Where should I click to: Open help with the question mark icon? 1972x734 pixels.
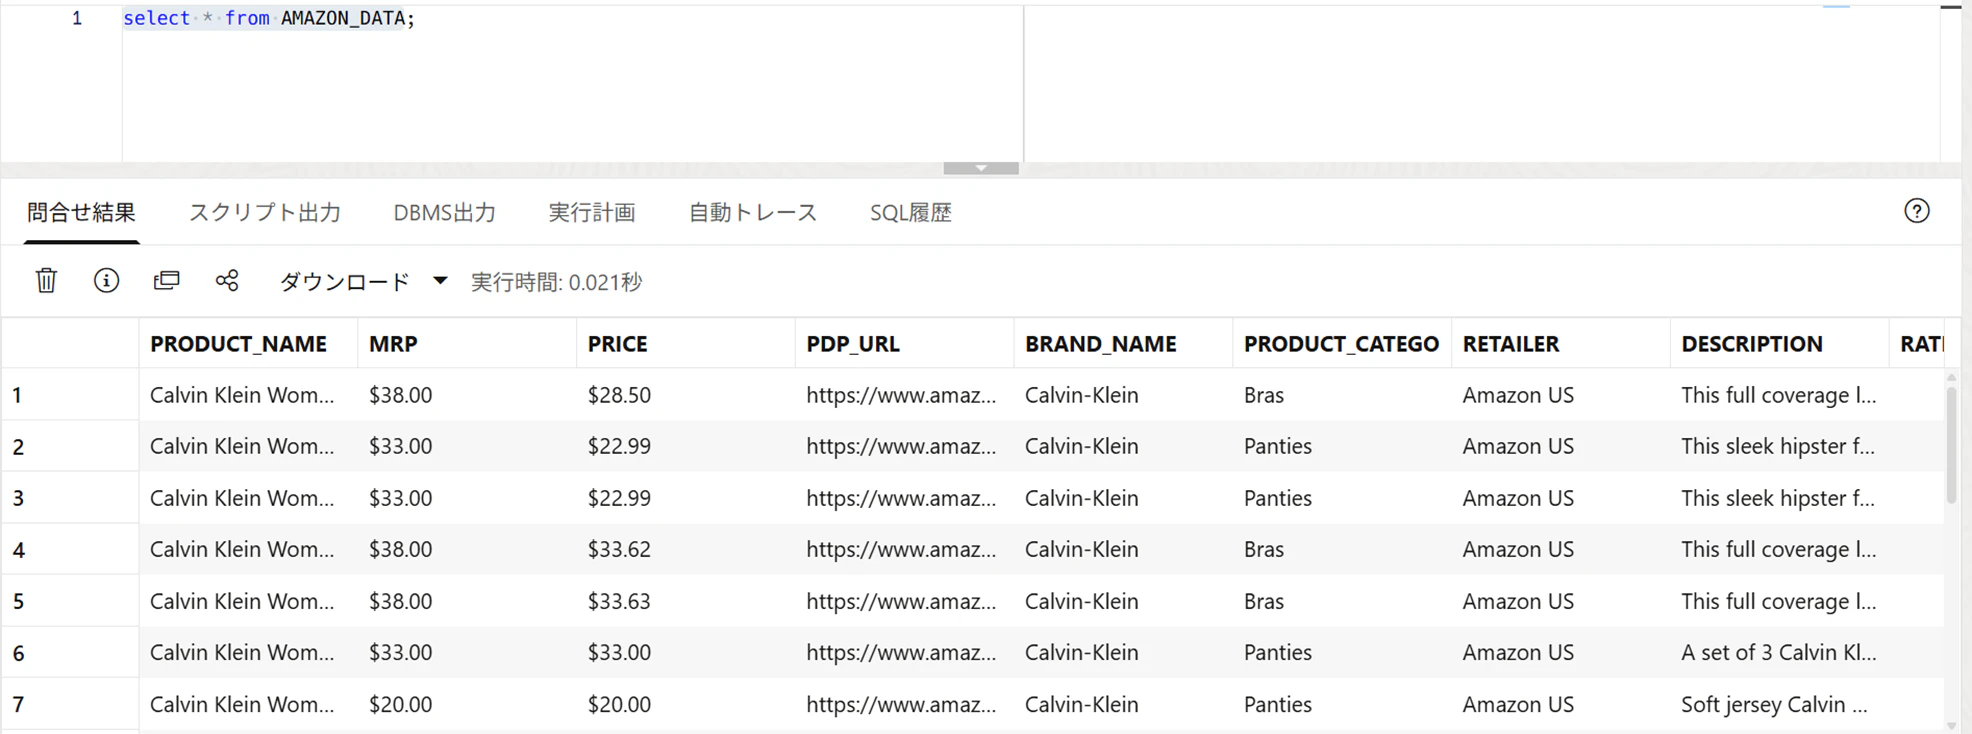[x=1916, y=211]
